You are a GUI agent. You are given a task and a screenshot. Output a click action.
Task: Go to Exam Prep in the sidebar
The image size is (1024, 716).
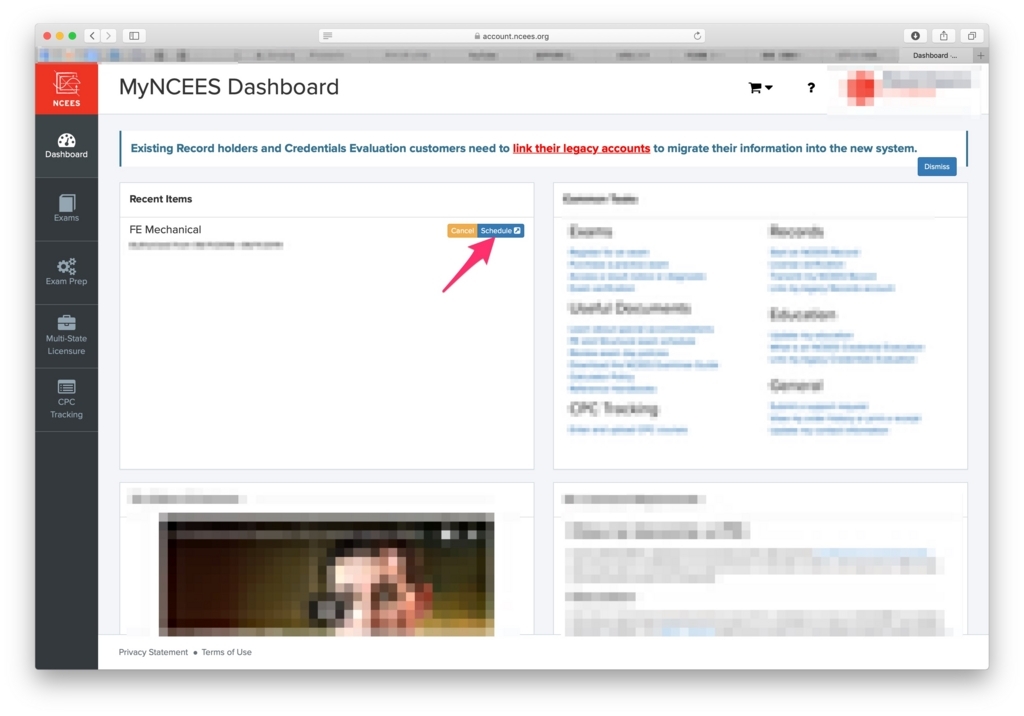click(67, 272)
